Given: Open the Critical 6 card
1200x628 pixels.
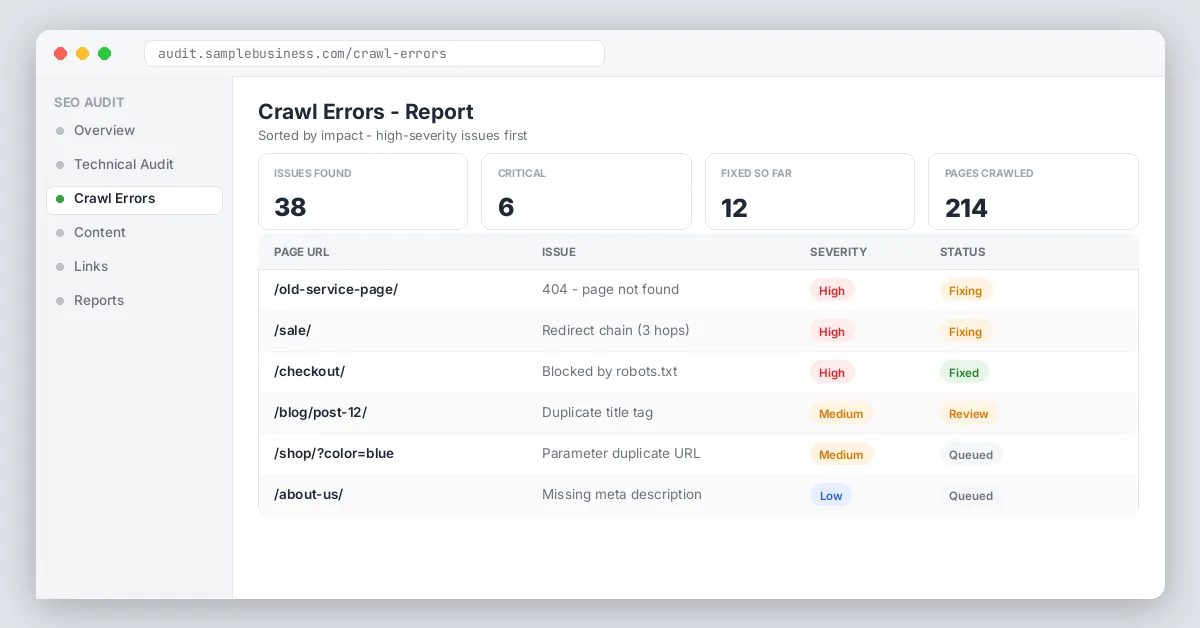Looking at the screenshot, I should (586, 191).
